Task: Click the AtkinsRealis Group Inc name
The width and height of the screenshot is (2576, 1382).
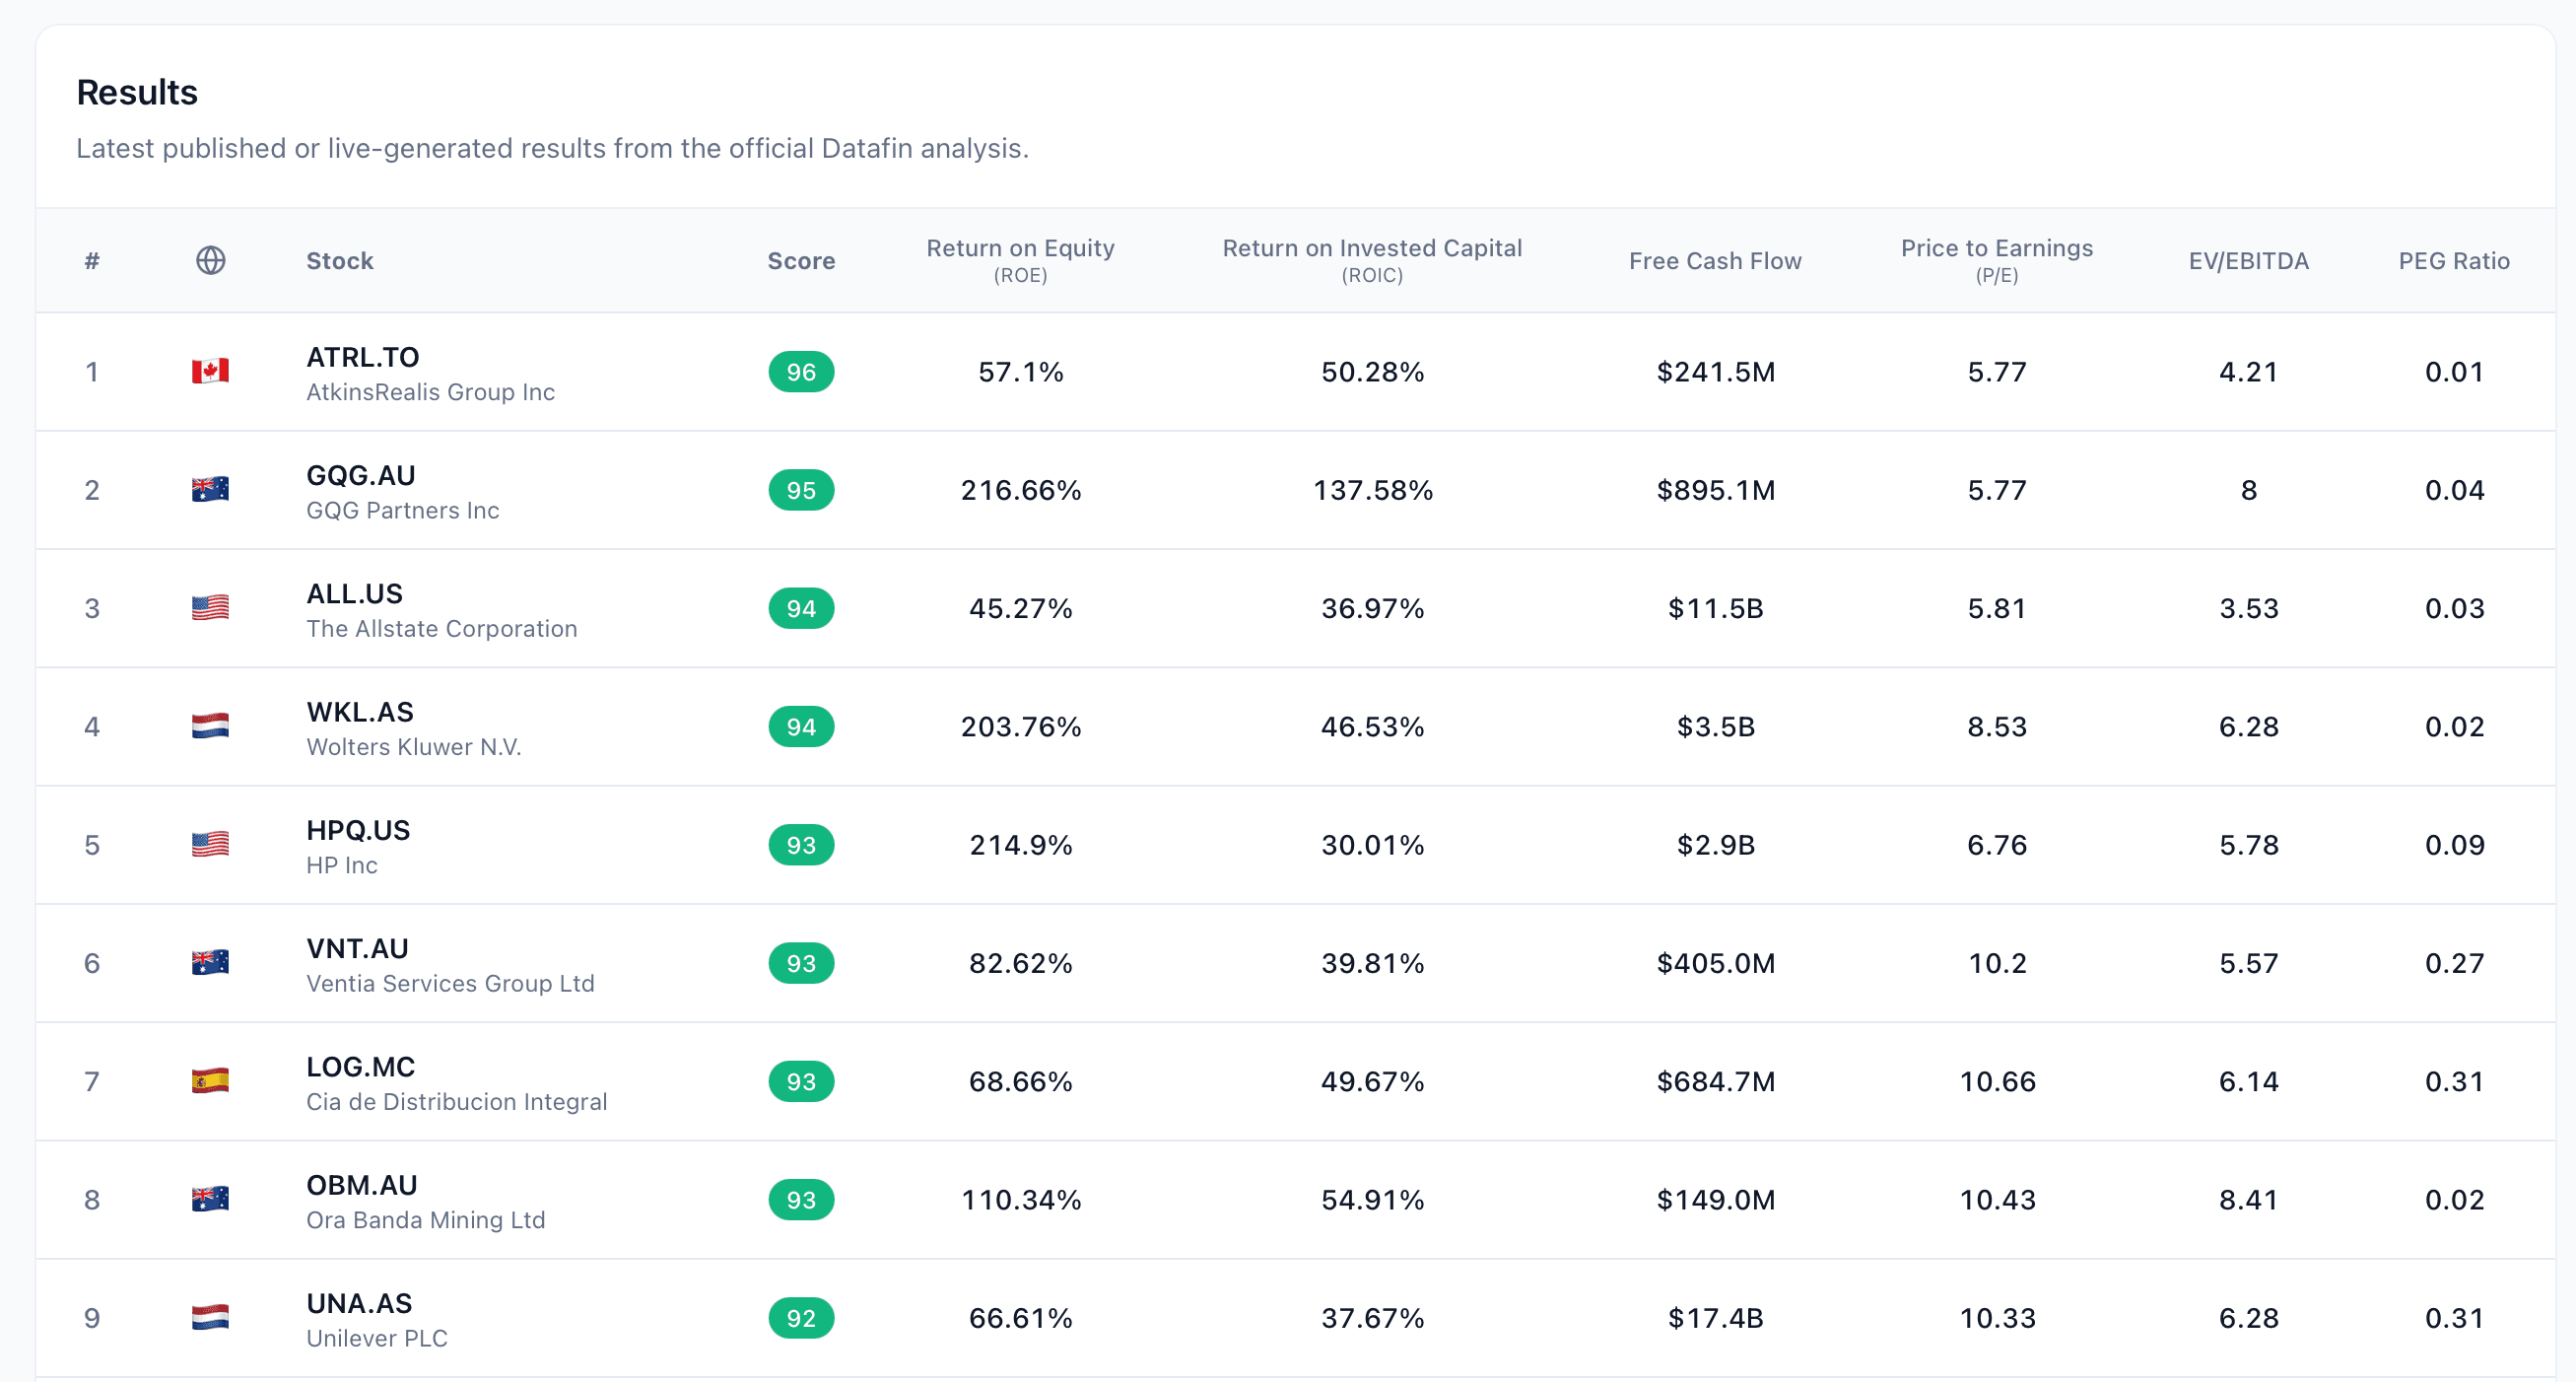Action: (431, 392)
